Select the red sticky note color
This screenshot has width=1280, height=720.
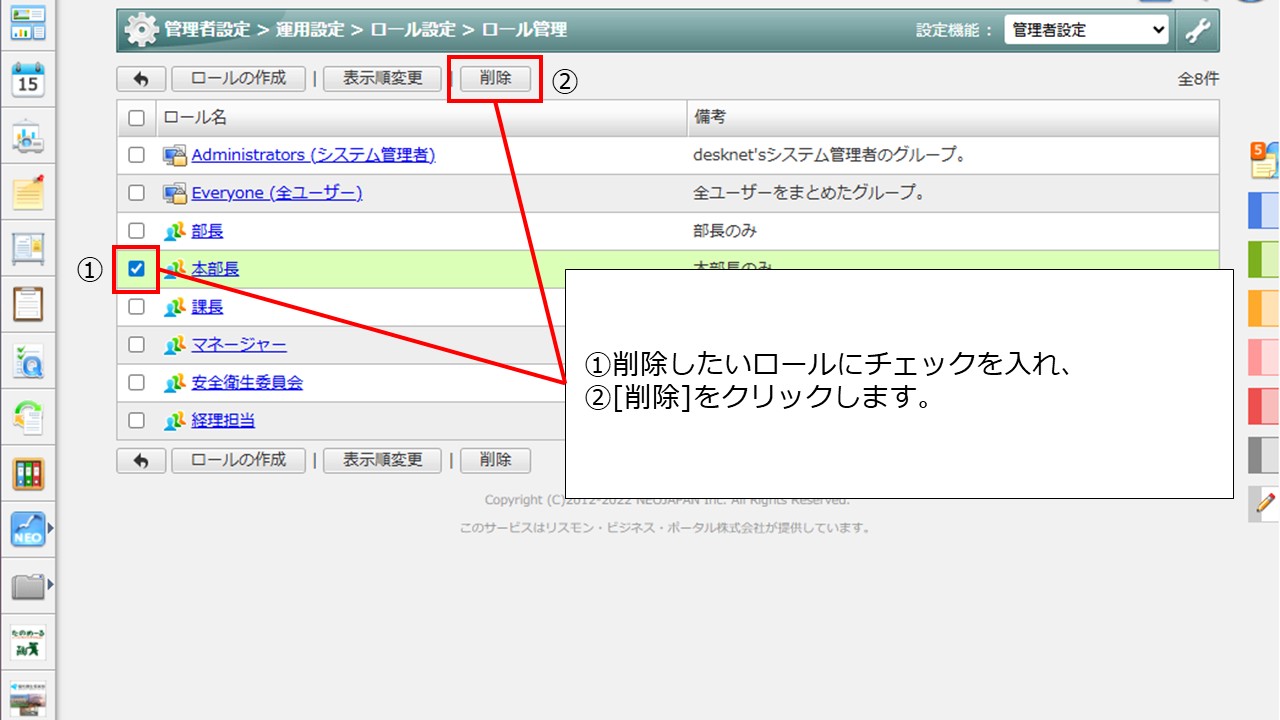[1264, 406]
